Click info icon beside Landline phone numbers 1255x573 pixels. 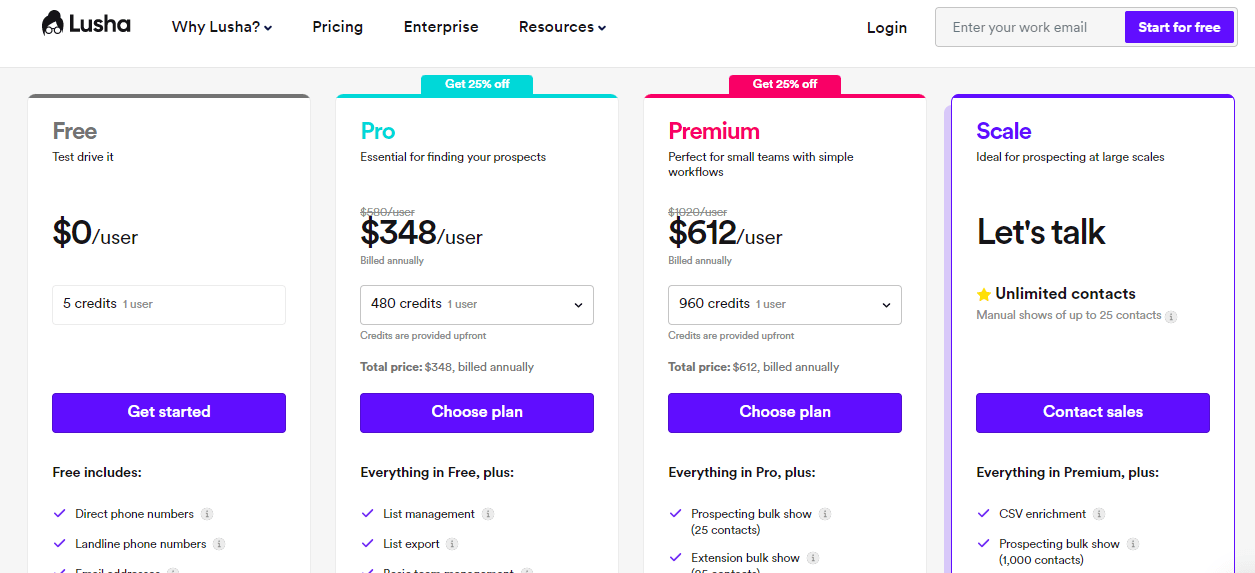(x=219, y=544)
